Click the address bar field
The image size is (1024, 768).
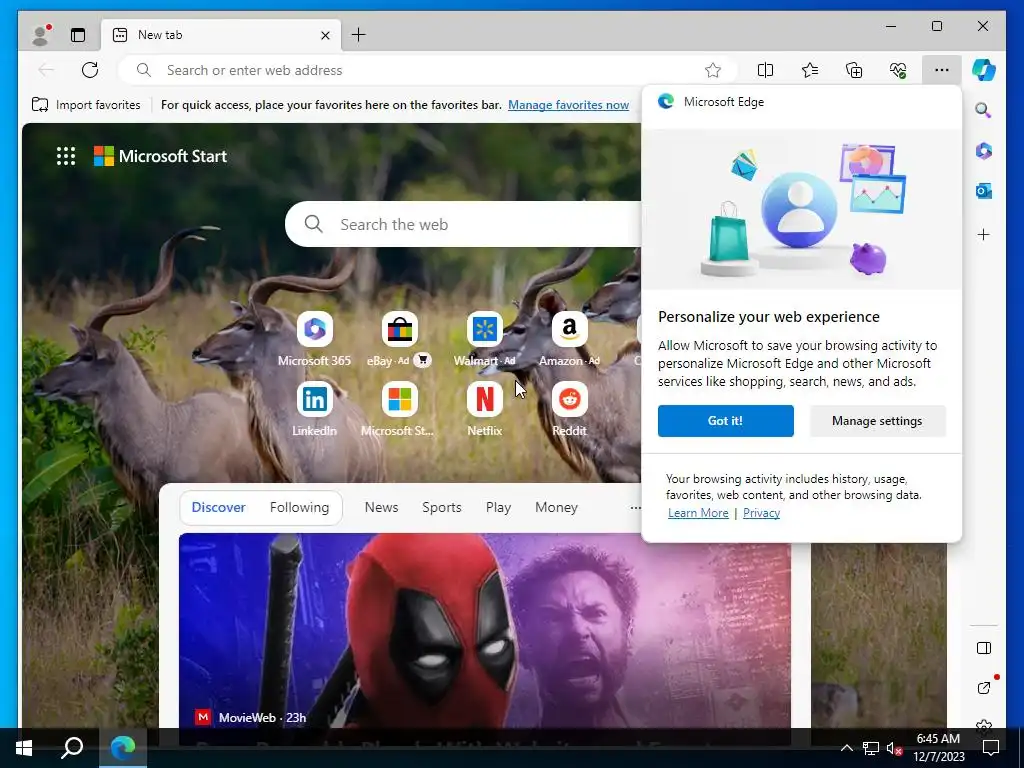[428, 70]
